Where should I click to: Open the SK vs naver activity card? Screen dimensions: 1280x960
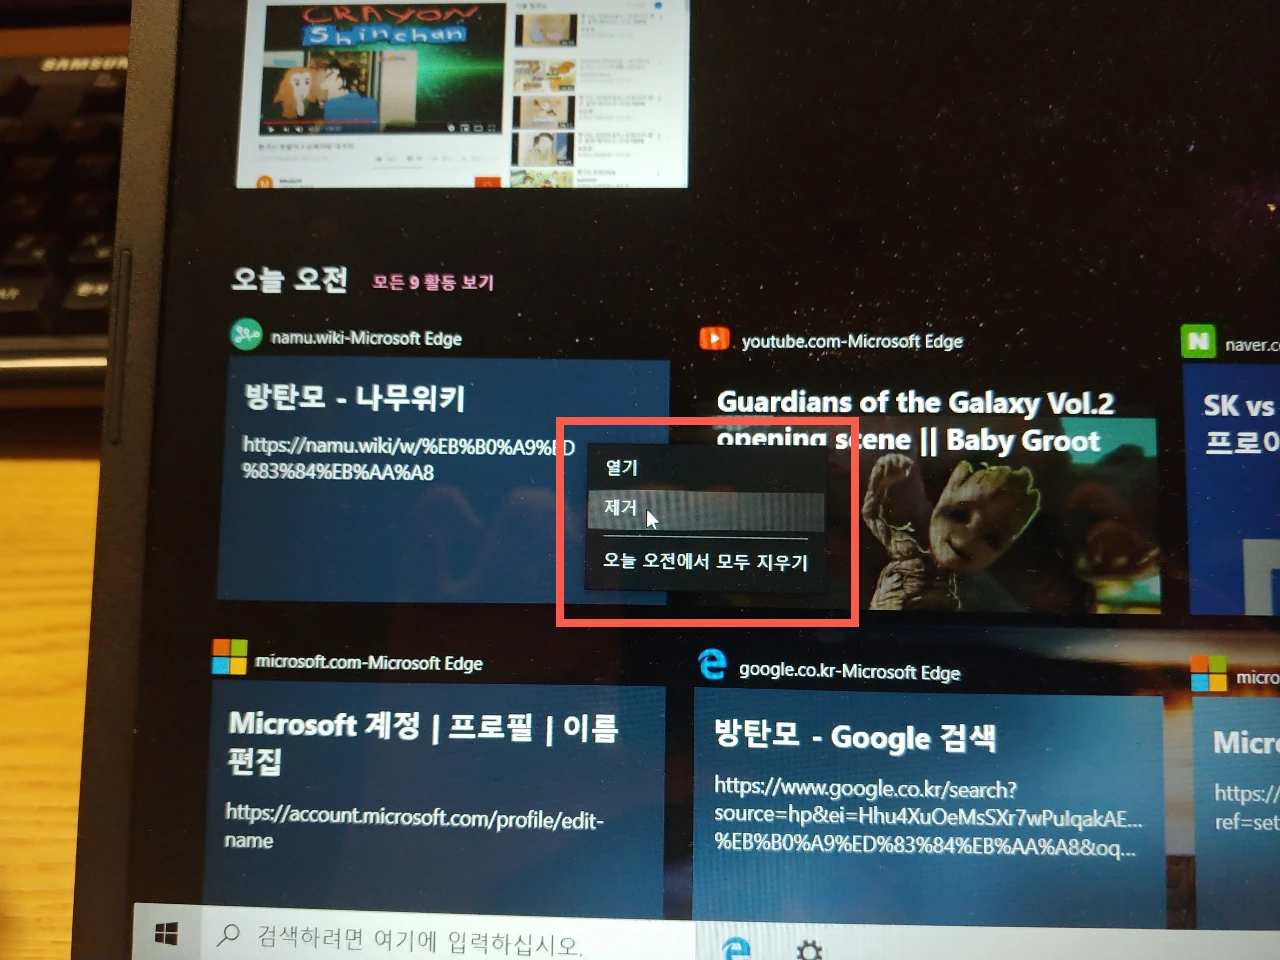point(1232,490)
